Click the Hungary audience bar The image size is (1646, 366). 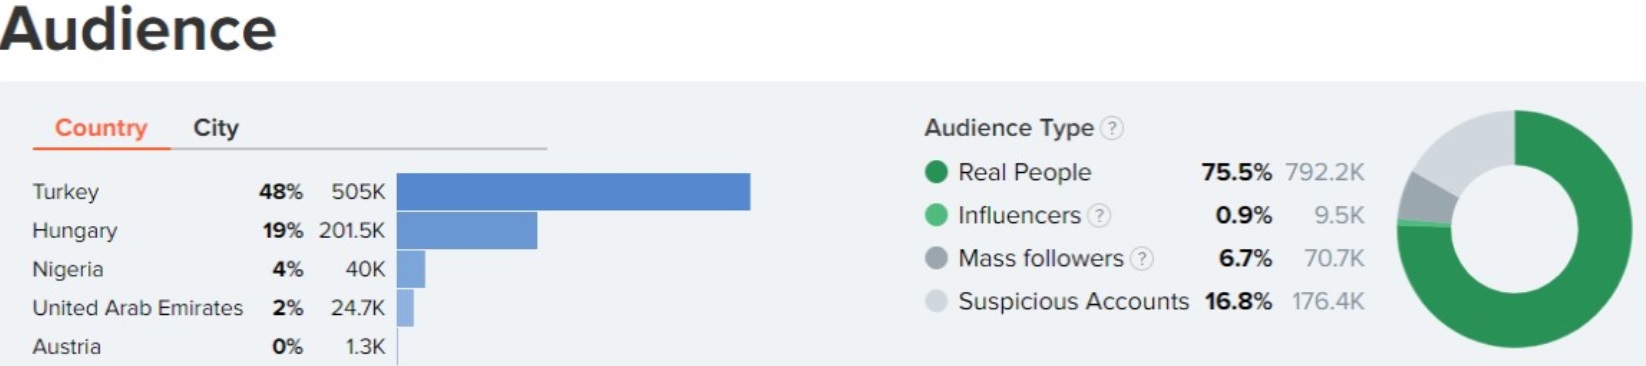(x=467, y=230)
